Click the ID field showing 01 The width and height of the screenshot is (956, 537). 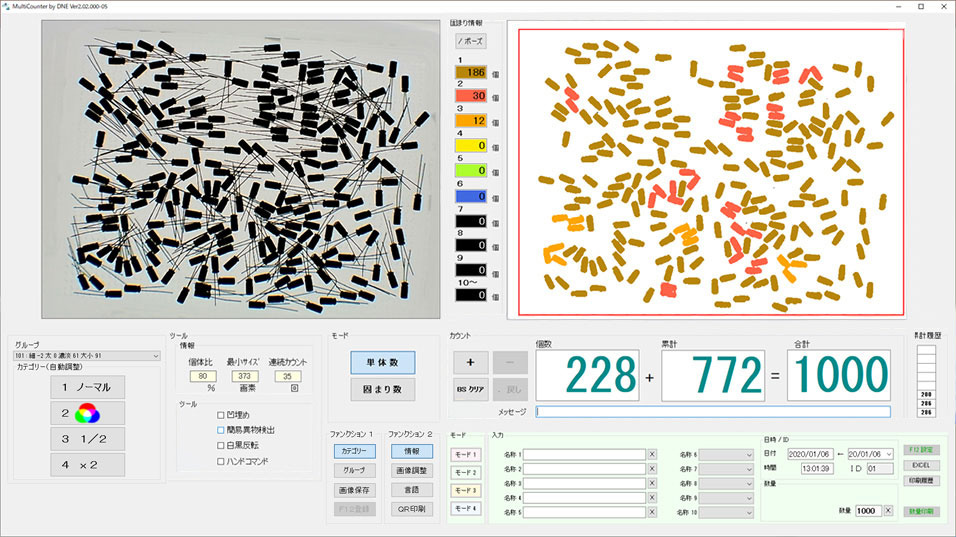point(880,469)
